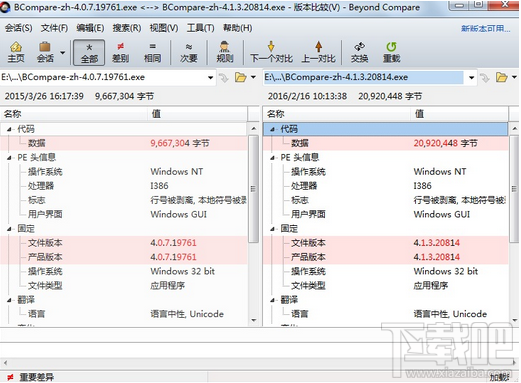Click the right file path input field
Screen dimensions: 521x383
click(363, 77)
